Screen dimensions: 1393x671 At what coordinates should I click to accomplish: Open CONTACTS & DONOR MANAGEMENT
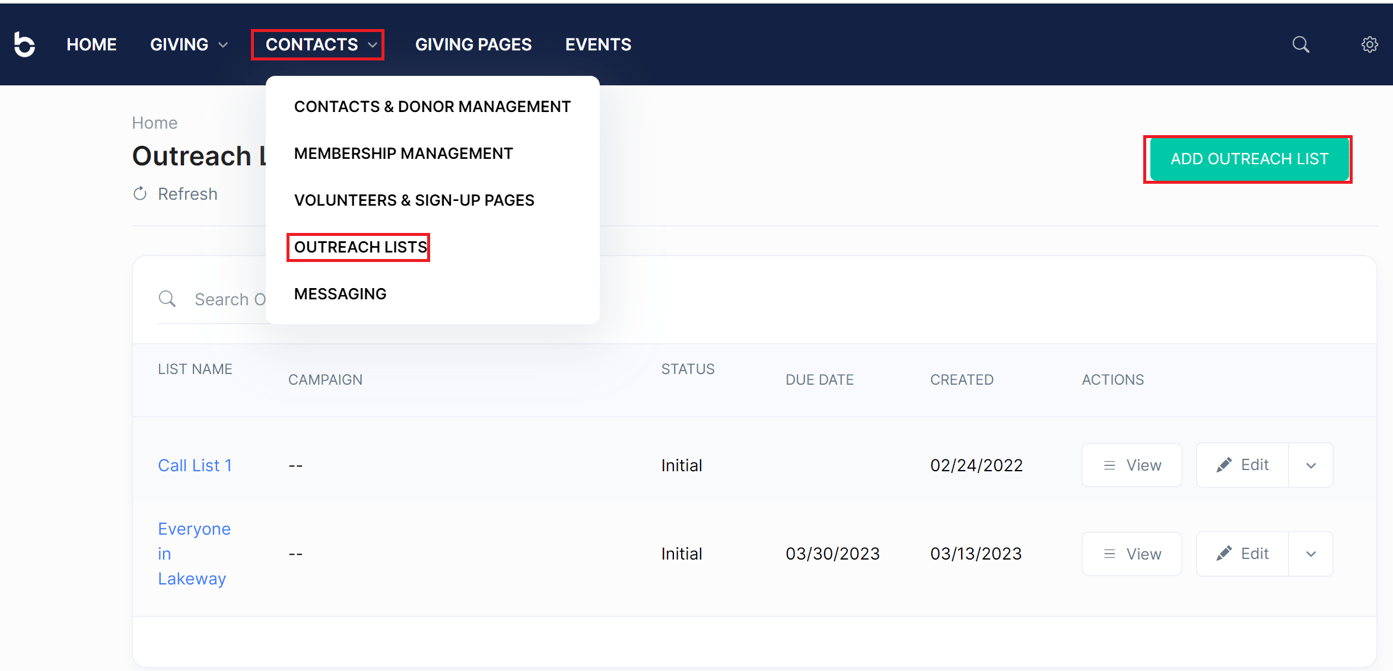coord(432,106)
